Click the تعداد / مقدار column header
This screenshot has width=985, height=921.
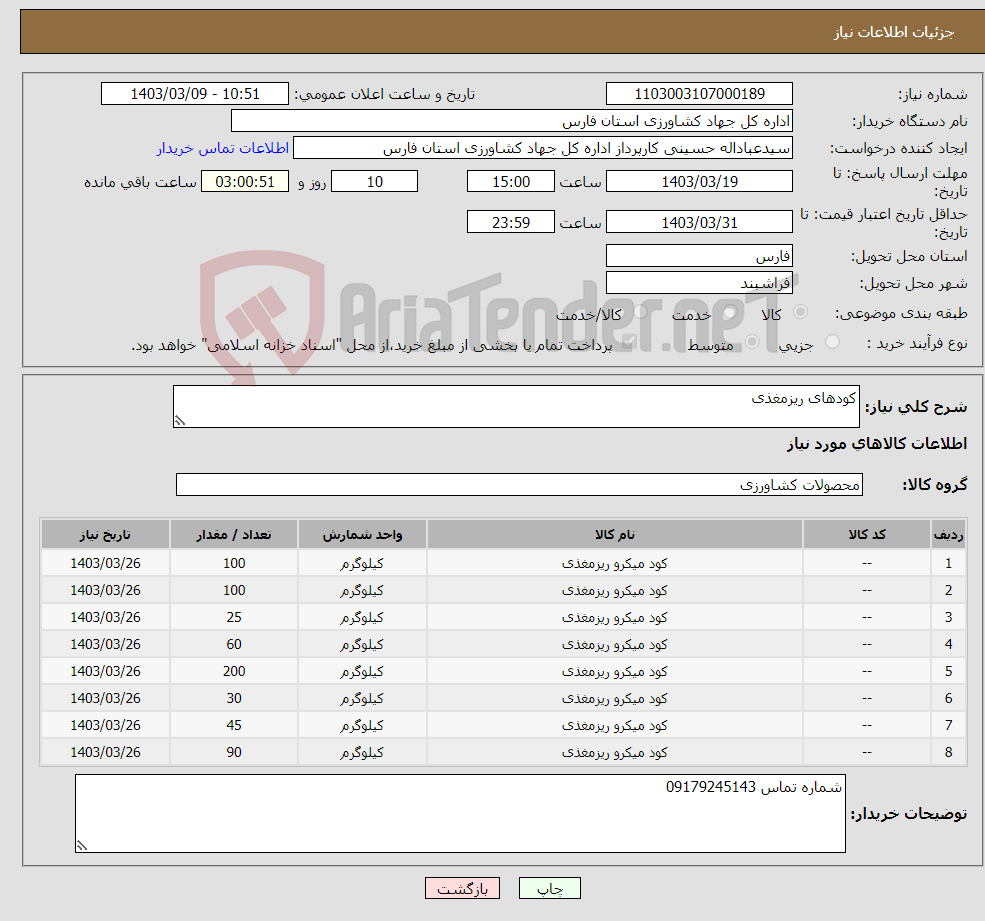tap(234, 535)
